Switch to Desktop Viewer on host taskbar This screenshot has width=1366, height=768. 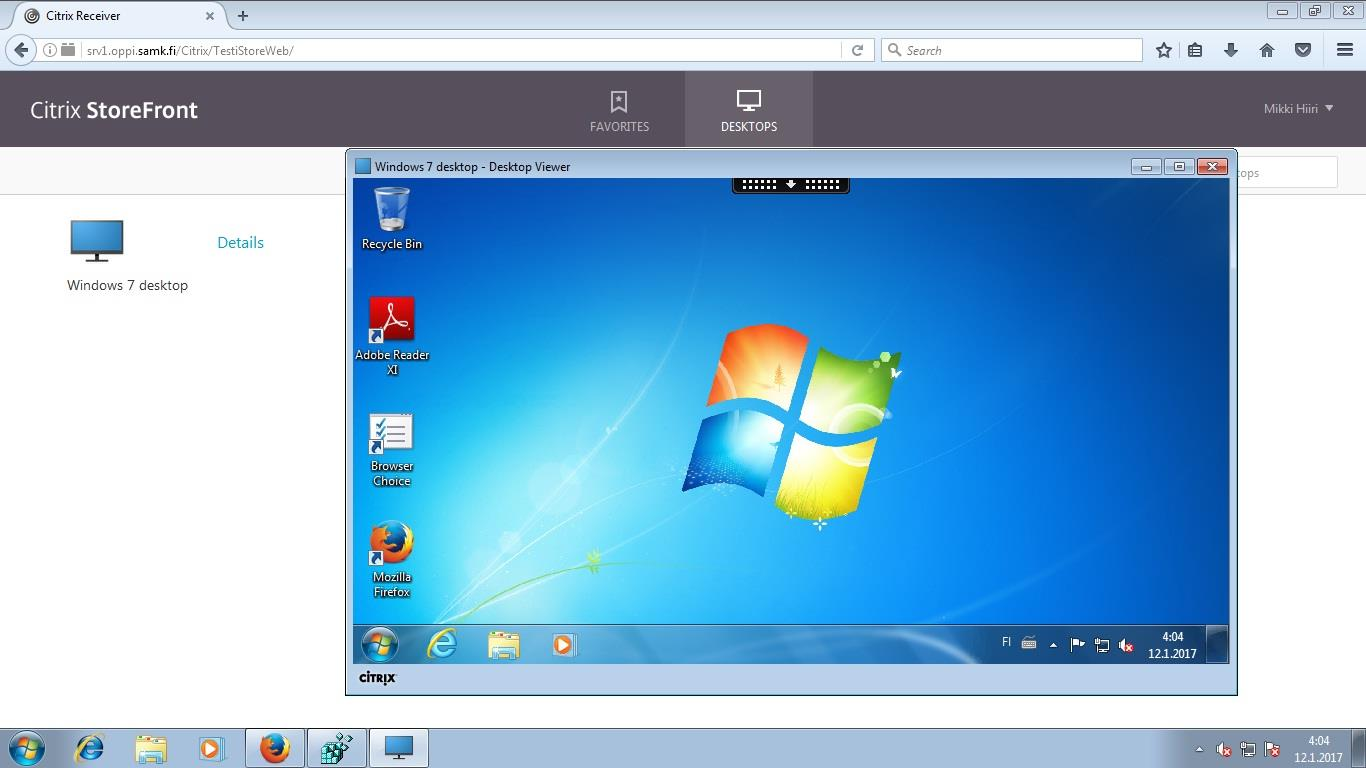point(399,748)
